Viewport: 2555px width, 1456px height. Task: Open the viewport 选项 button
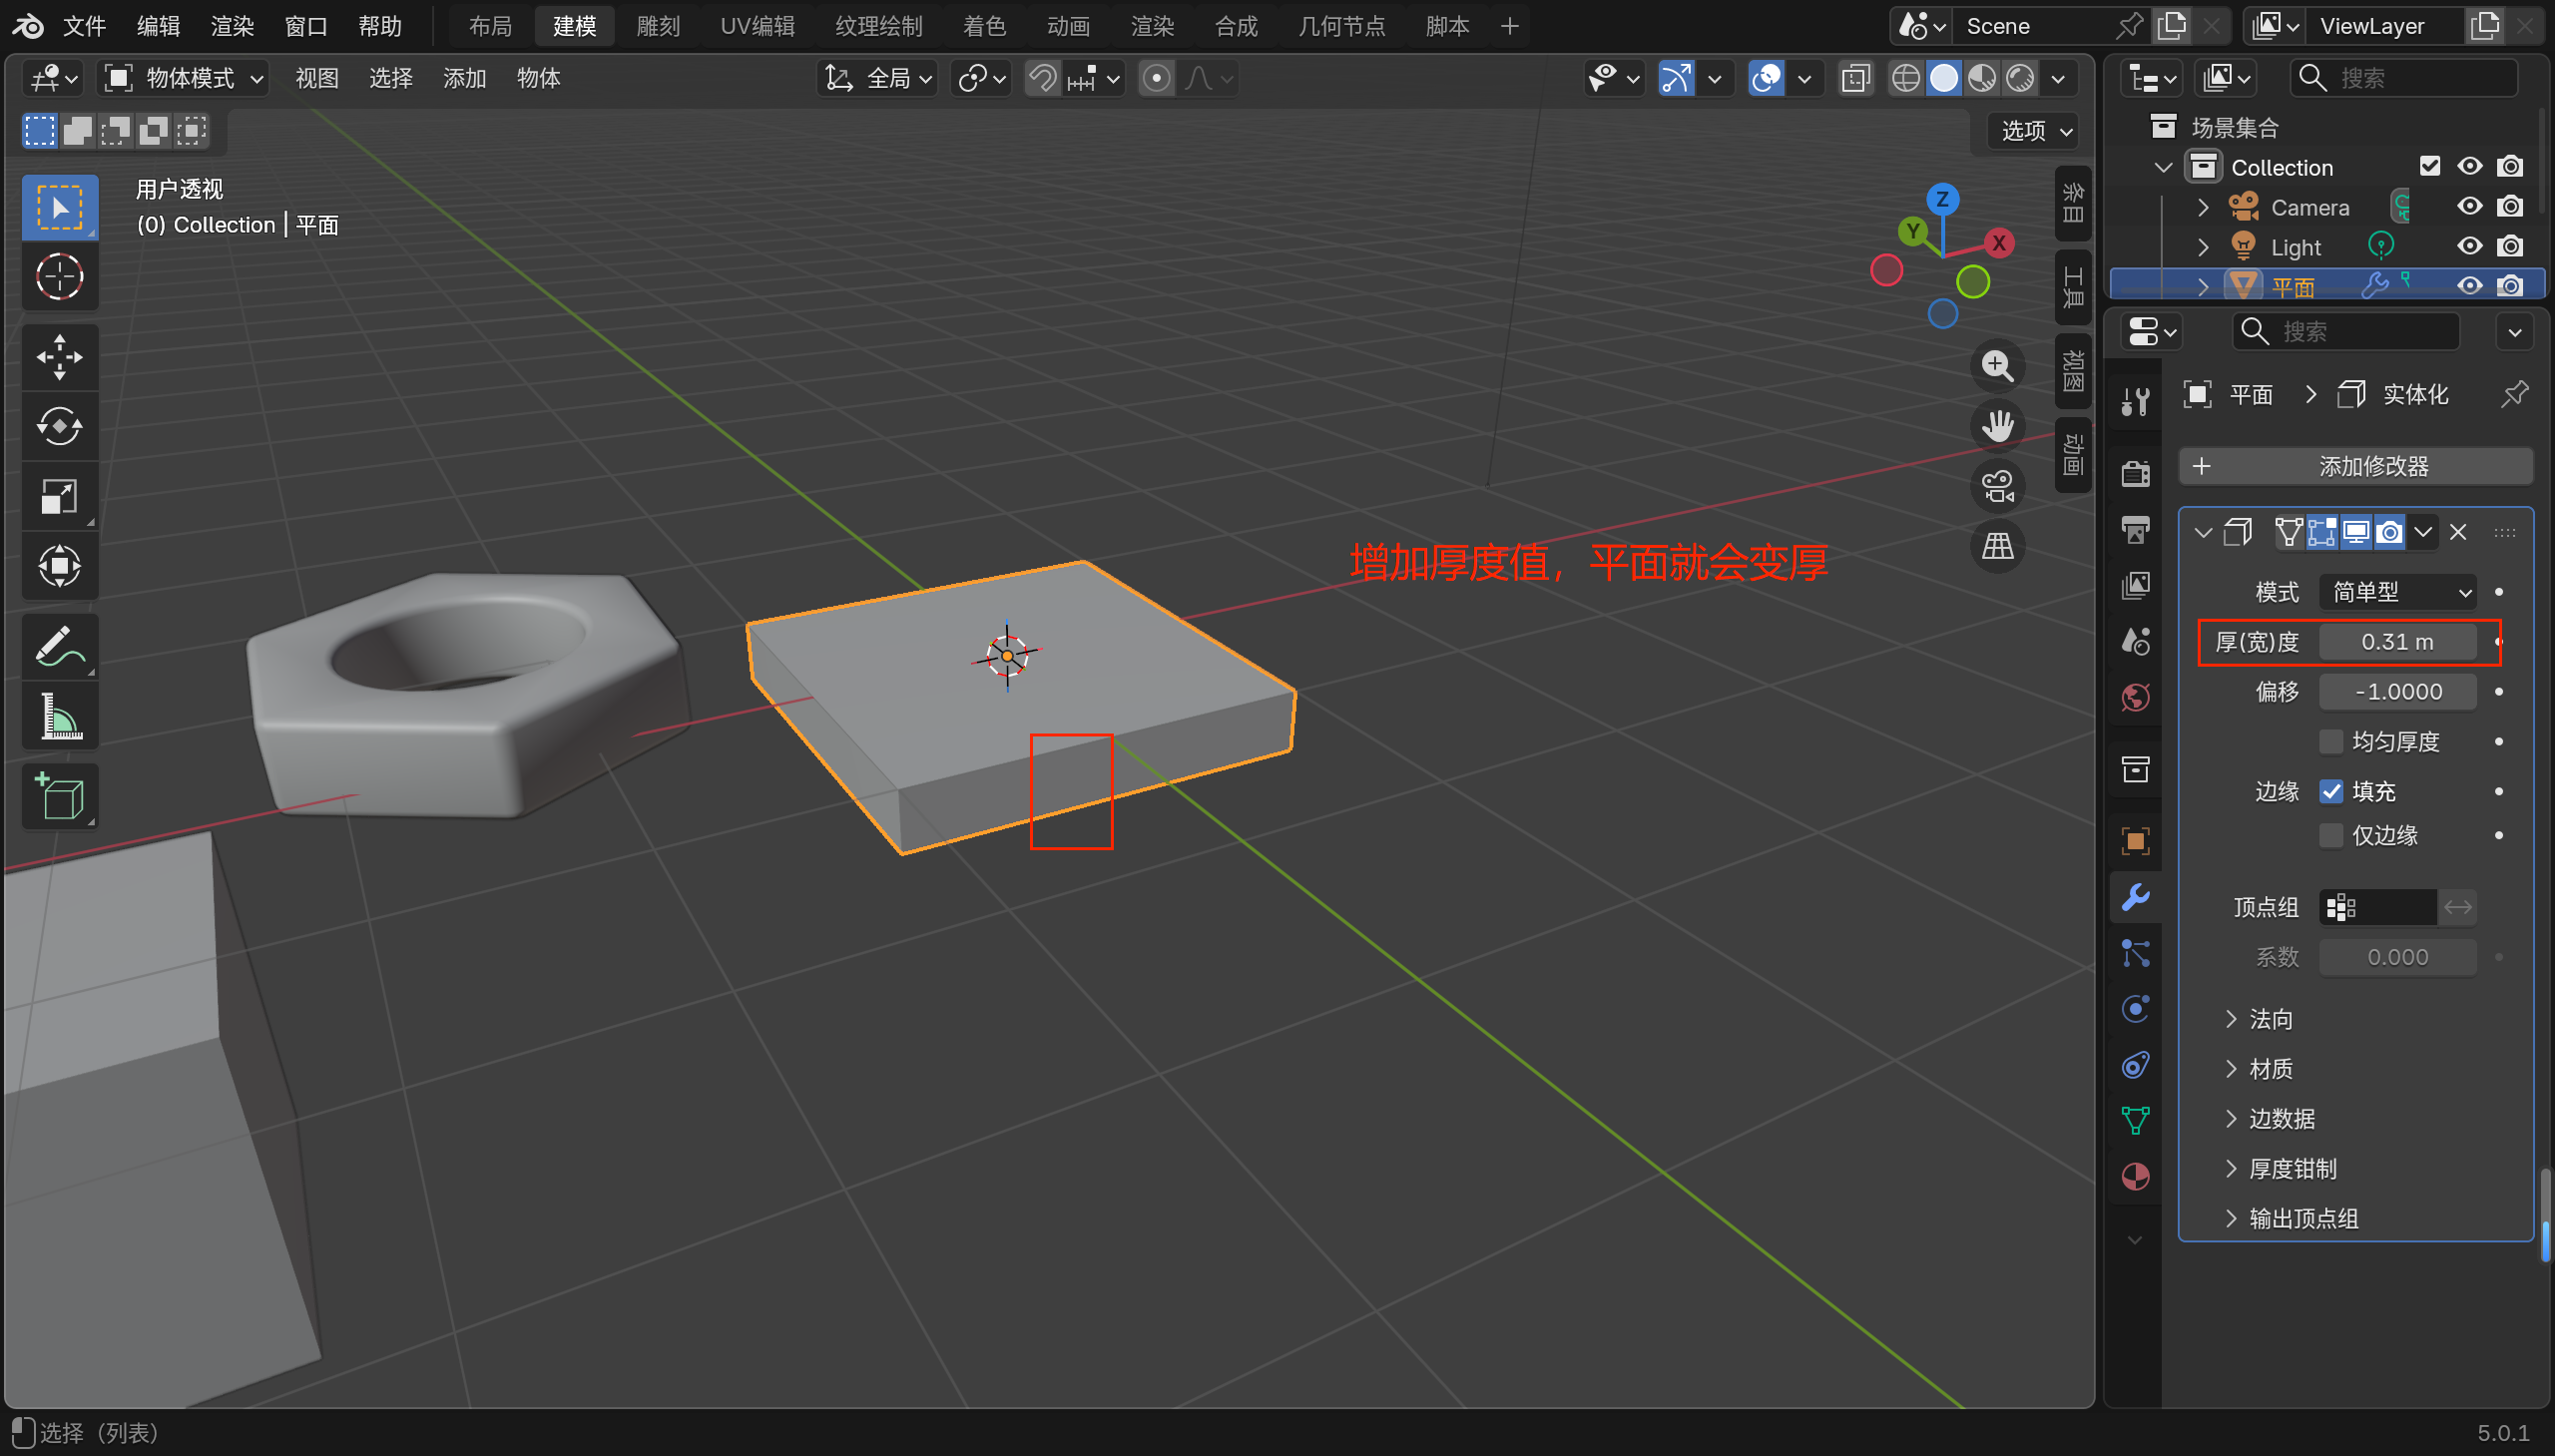tap(2035, 131)
